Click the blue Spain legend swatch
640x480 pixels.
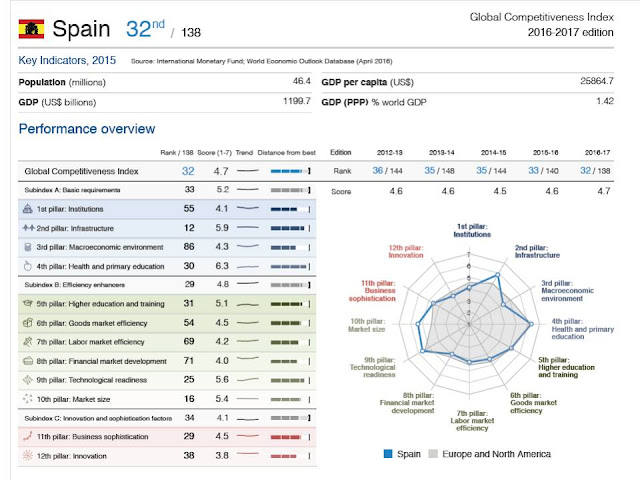click(388, 454)
